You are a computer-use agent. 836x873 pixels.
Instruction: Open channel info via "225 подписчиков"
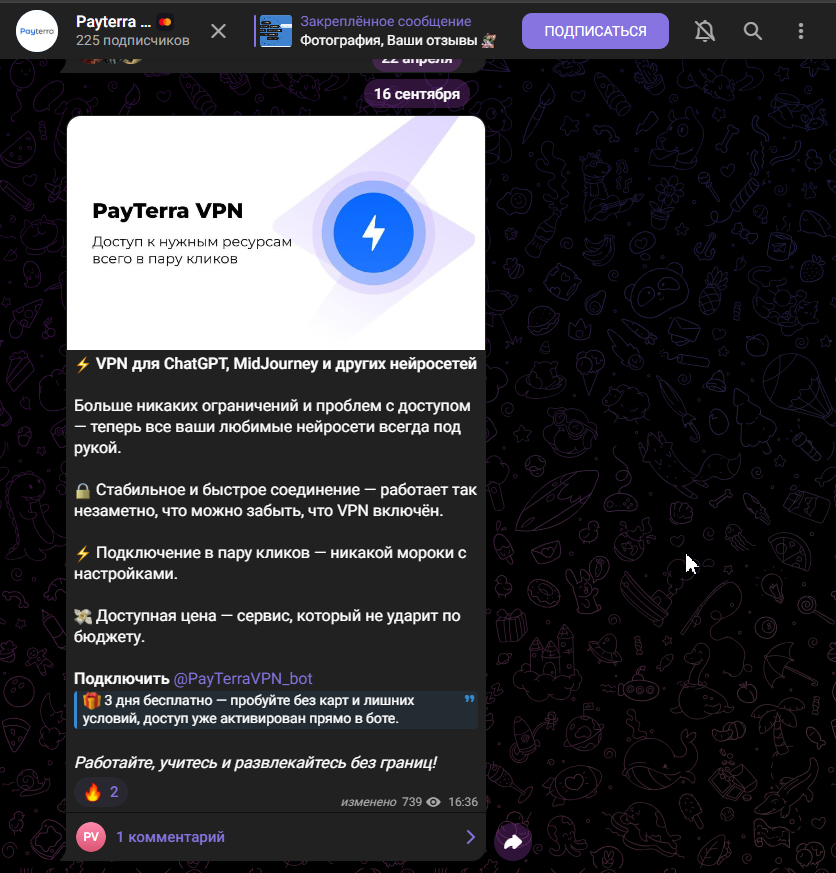tap(132, 41)
